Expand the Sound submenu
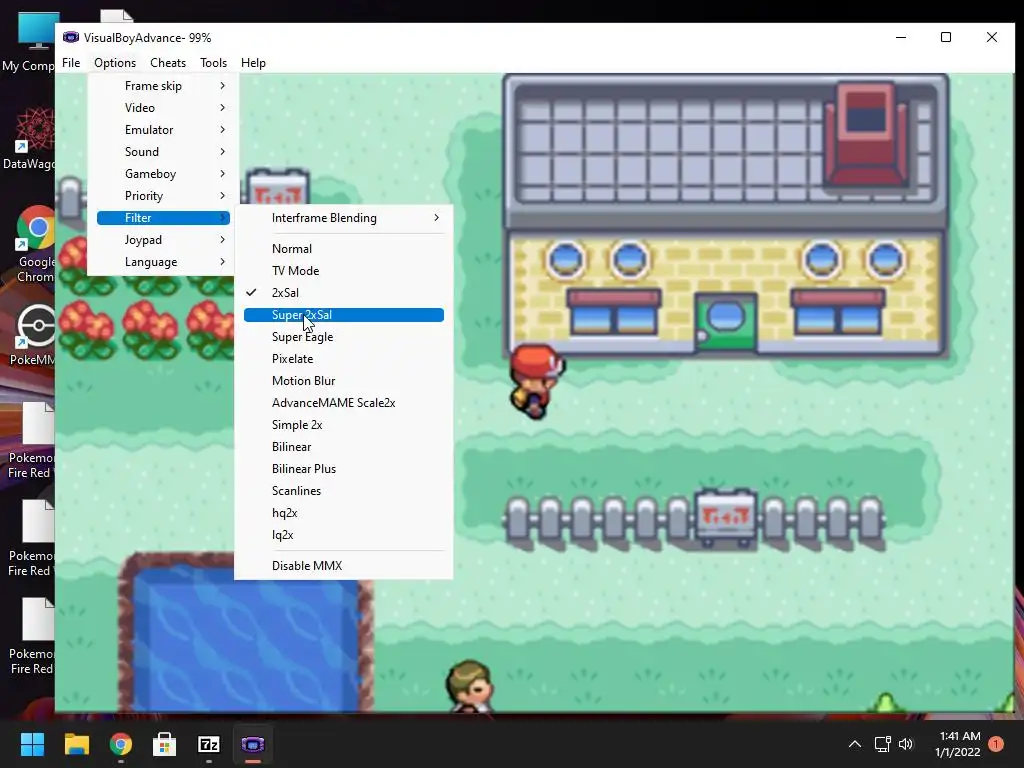 (x=163, y=152)
